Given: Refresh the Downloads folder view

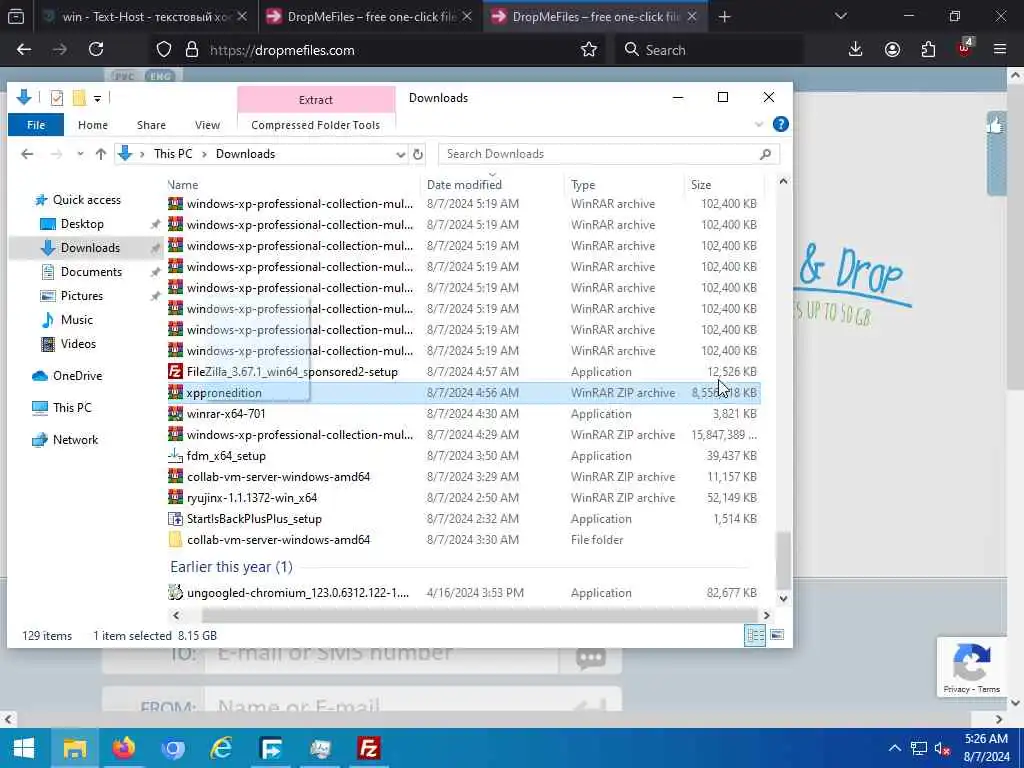Looking at the screenshot, I should click(x=418, y=154).
